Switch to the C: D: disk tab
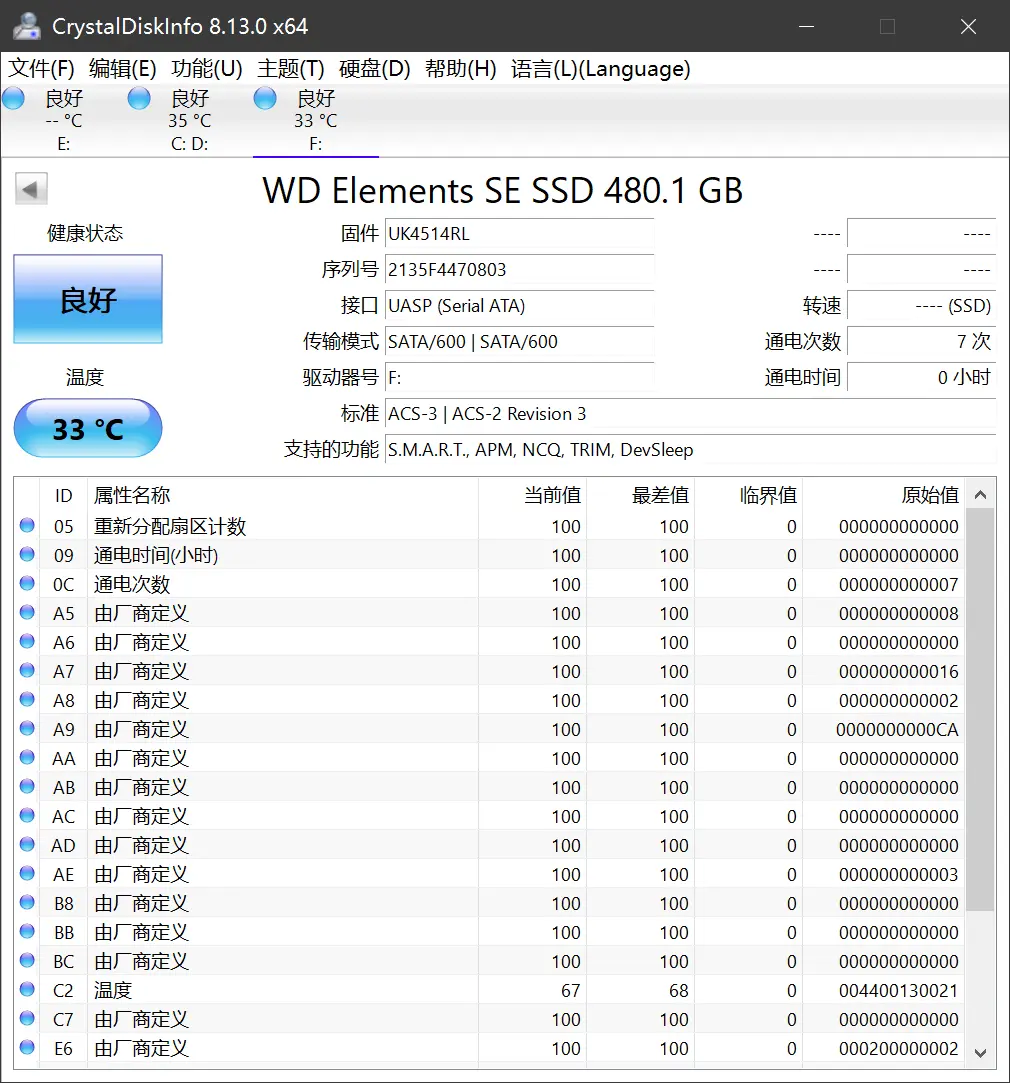Viewport: 1010px width, 1083px height. 189,121
